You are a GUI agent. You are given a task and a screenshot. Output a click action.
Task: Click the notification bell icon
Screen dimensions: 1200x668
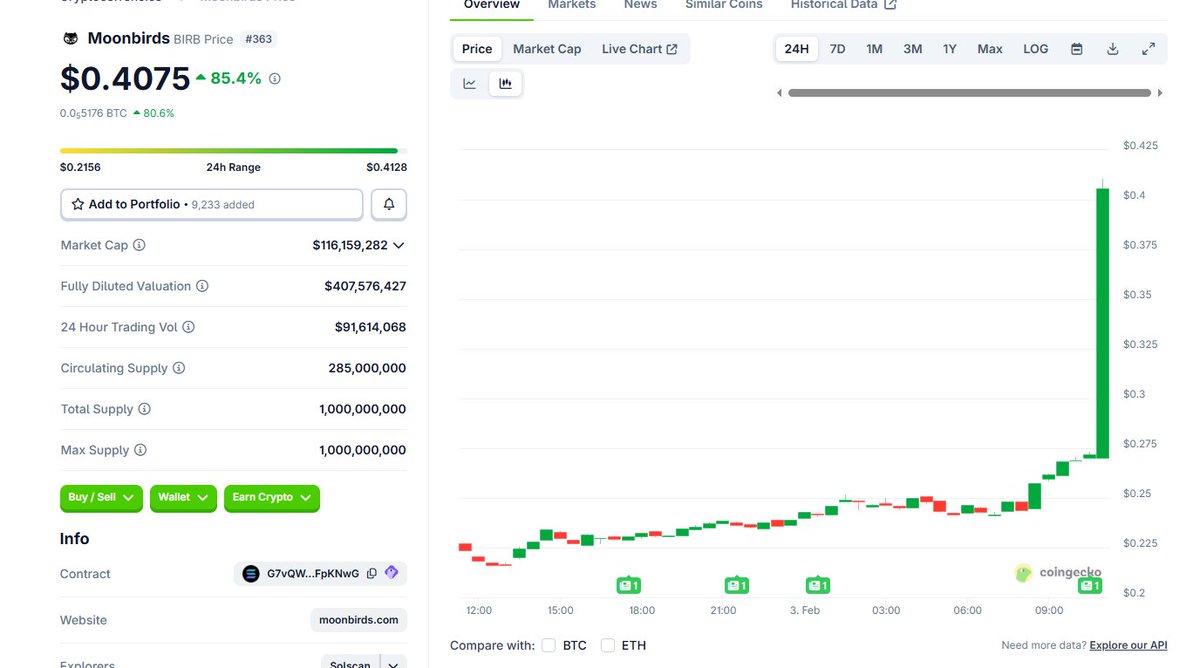pyautogui.click(x=389, y=204)
